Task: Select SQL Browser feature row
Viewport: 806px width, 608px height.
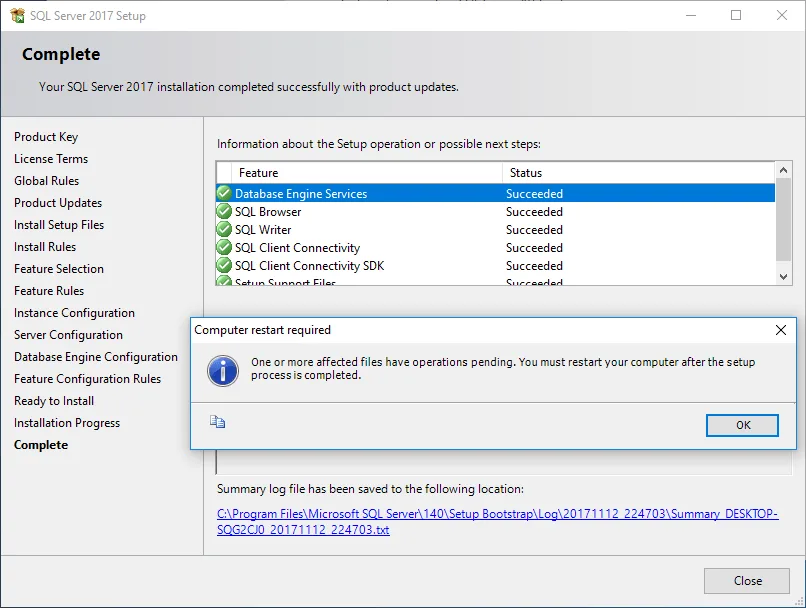Action: (496, 211)
